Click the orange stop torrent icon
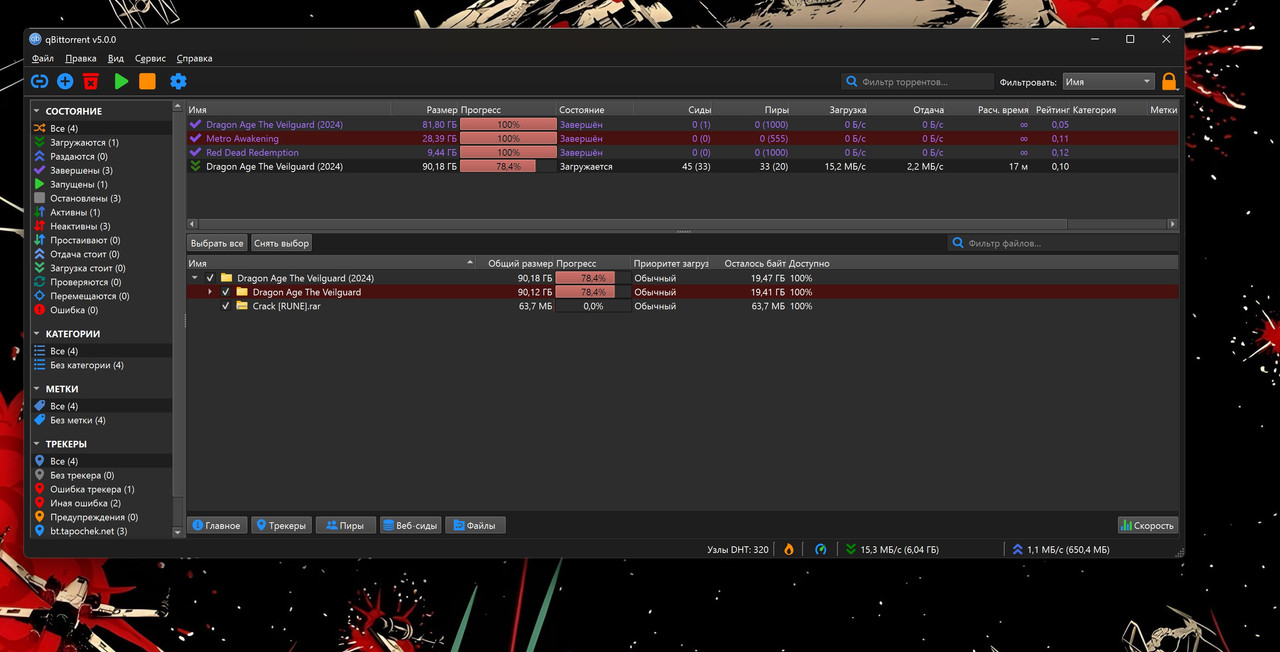 pyautogui.click(x=147, y=82)
